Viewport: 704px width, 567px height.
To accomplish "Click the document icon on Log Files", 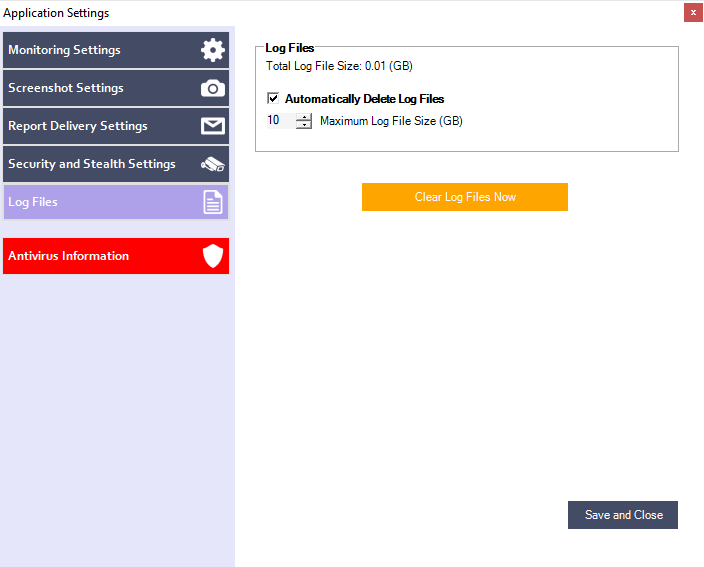I will [x=213, y=202].
